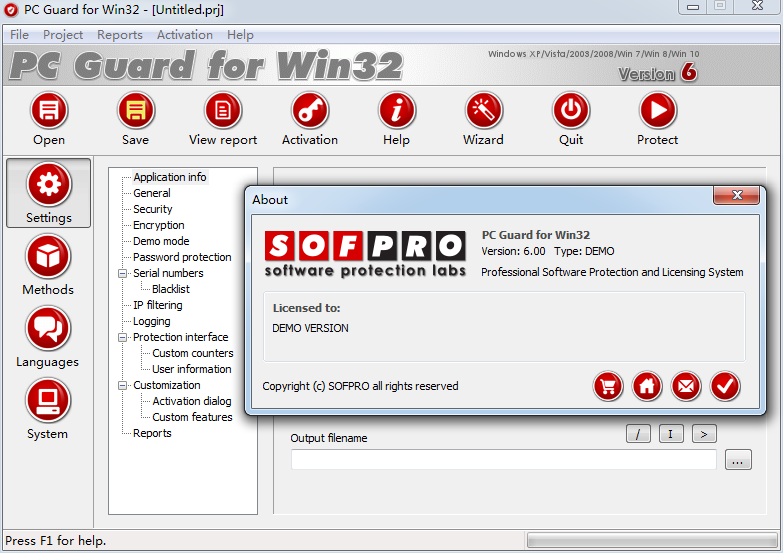Click the DEMO VERSION license text

point(311,328)
